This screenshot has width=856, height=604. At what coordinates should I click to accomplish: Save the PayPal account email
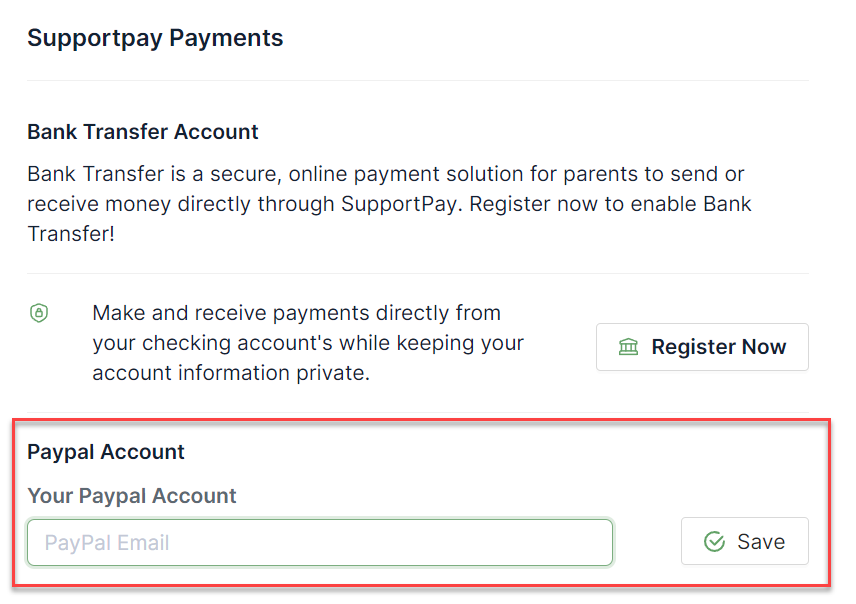[745, 541]
